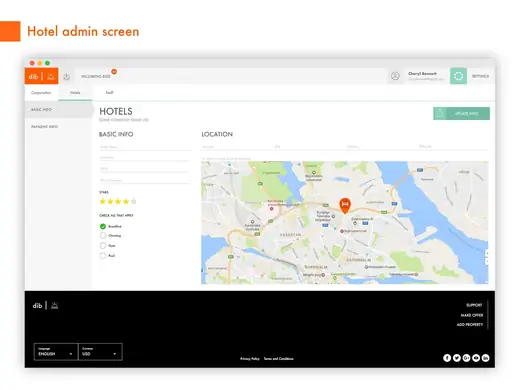Click the Update Info button
520x390 pixels.
tap(461, 113)
